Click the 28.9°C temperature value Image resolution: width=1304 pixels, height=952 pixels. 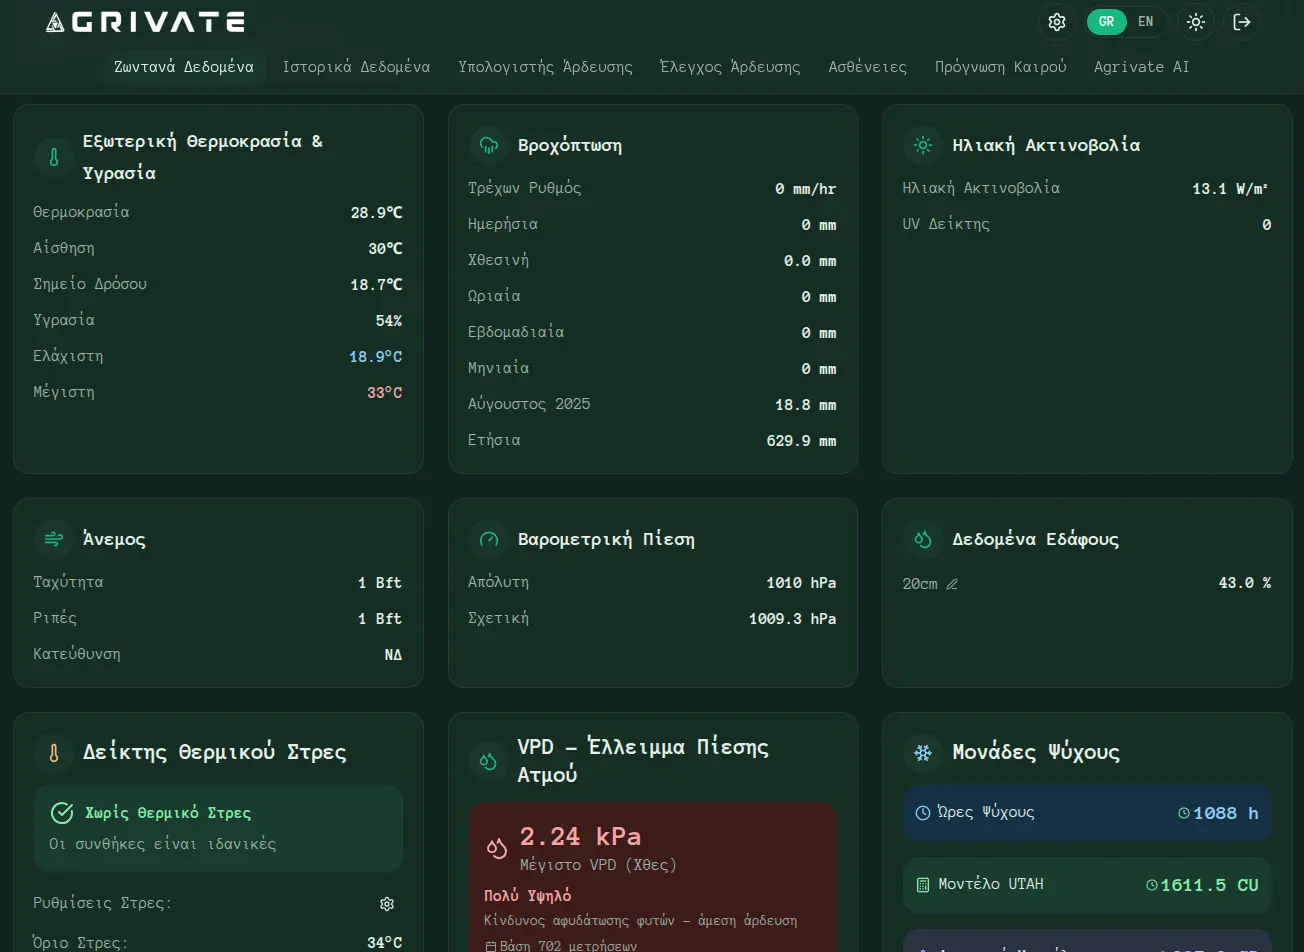[x=376, y=213]
